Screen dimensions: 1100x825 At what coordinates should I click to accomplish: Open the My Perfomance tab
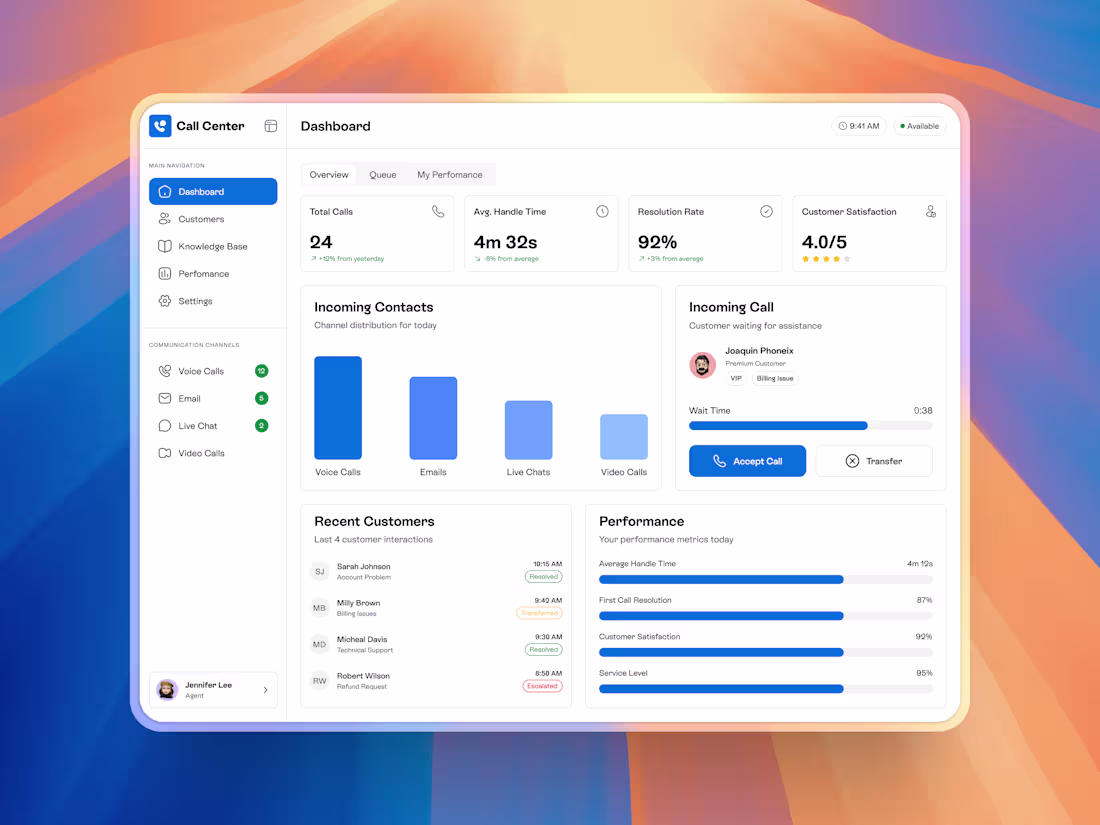pos(450,174)
